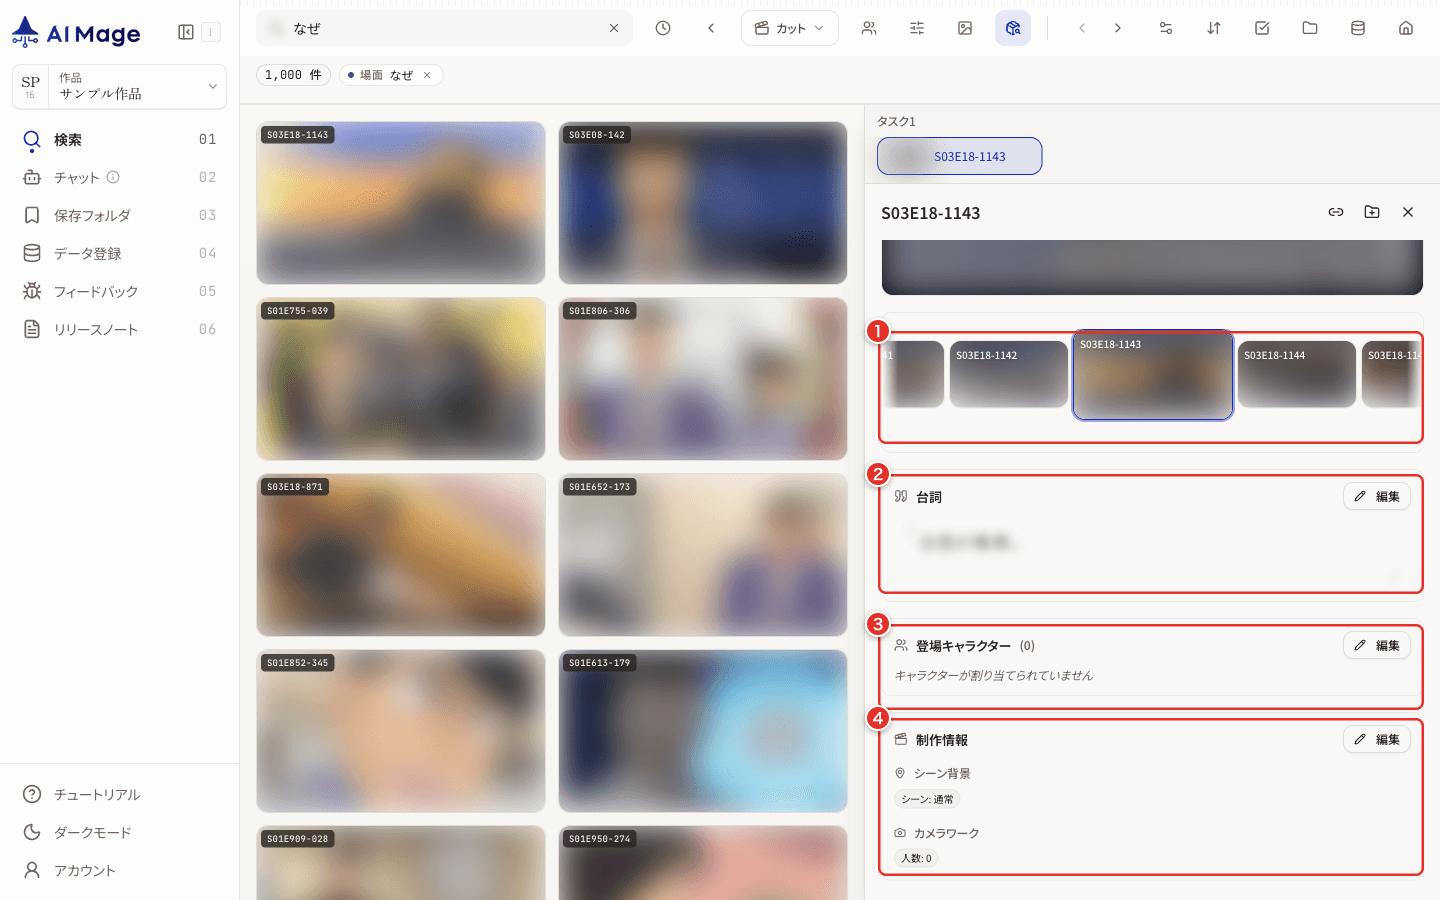The width and height of the screenshot is (1440, 900).
Task: Click 編集 button for 制作情報
Action: coord(1377,740)
